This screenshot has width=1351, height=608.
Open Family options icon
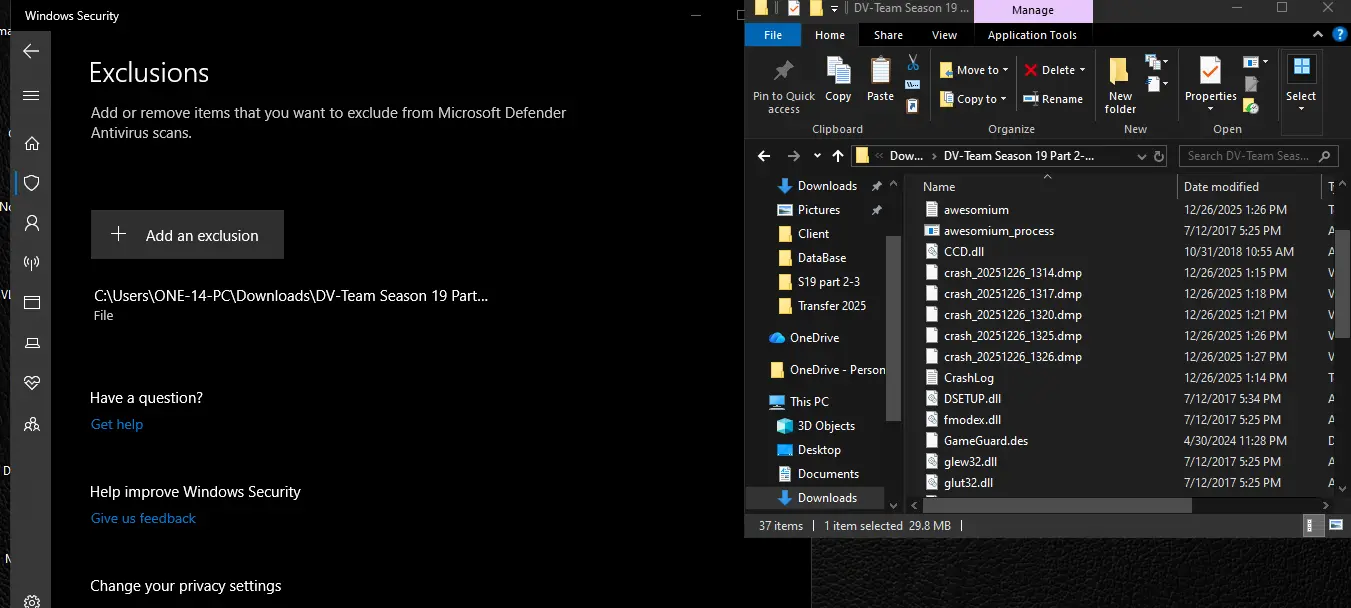click(x=31, y=424)
